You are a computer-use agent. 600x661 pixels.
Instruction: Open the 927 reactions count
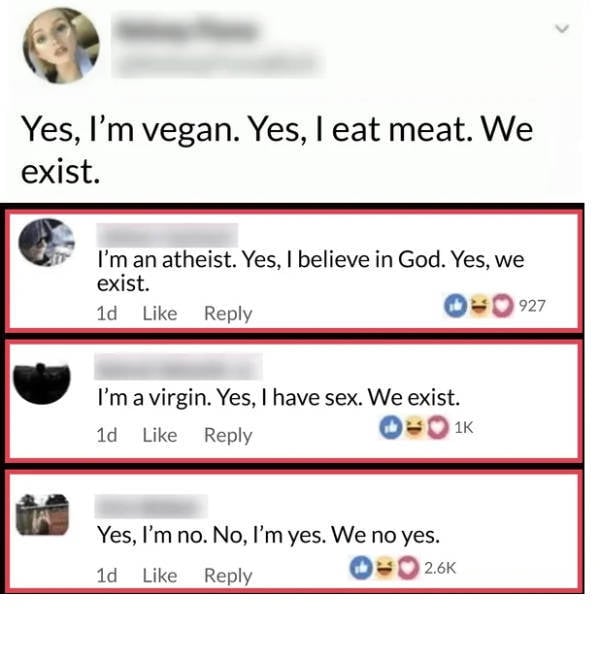(x=533, y=306)
